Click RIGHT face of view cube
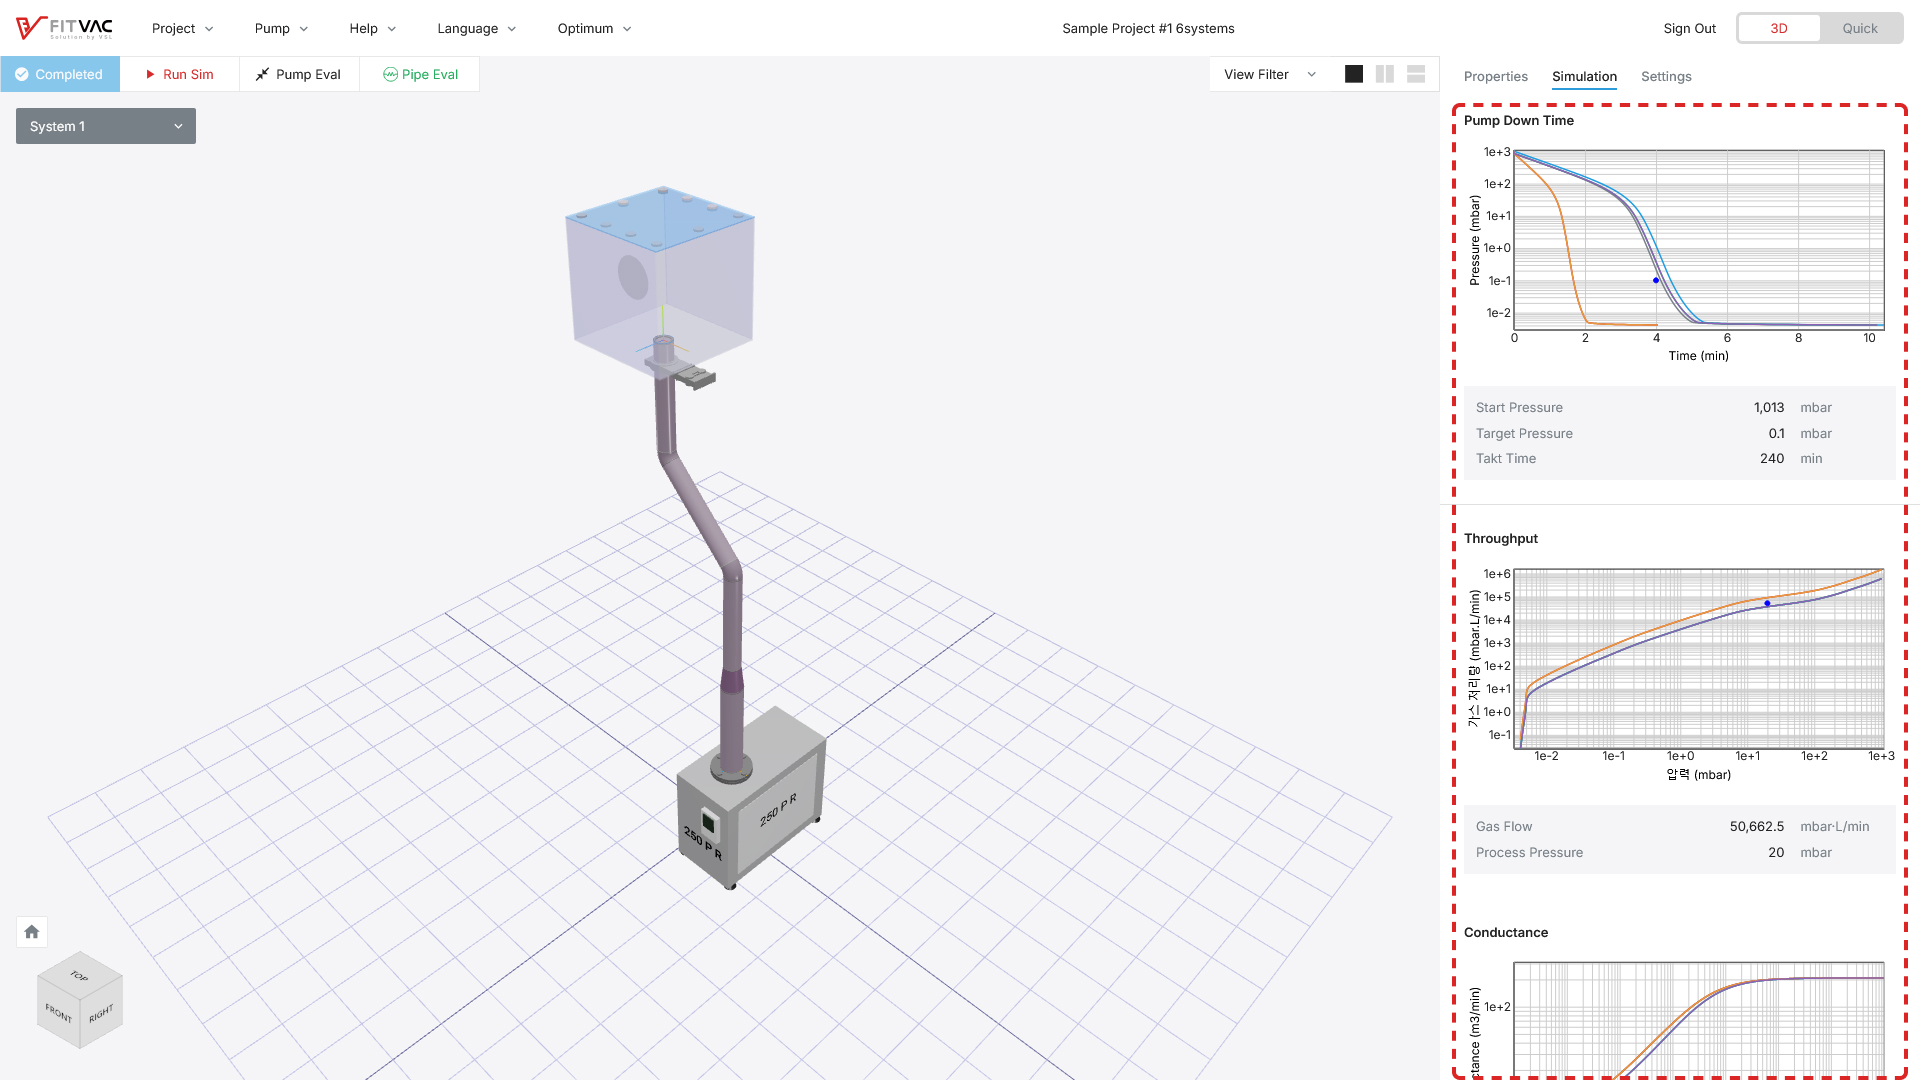 click(101, 1013)
